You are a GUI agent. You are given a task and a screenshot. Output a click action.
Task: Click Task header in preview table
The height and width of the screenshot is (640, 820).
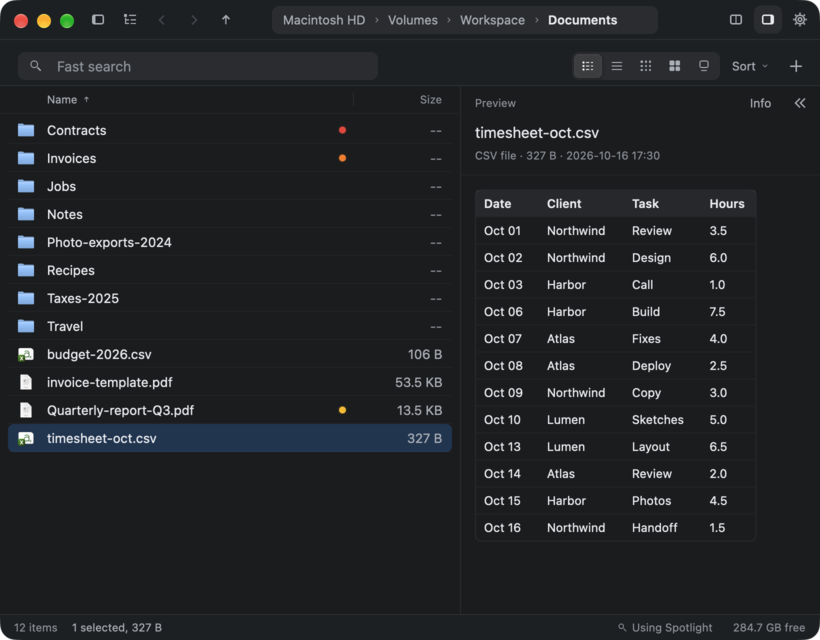coord(645,203)
